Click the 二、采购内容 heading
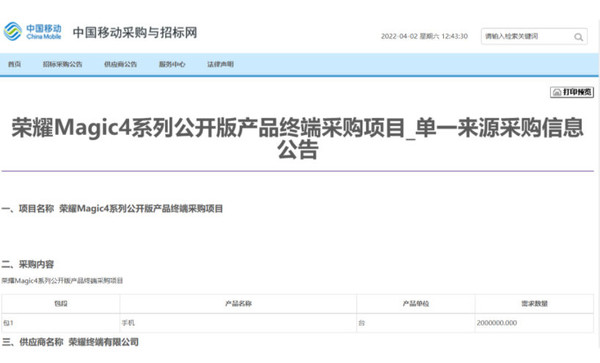 28,264
